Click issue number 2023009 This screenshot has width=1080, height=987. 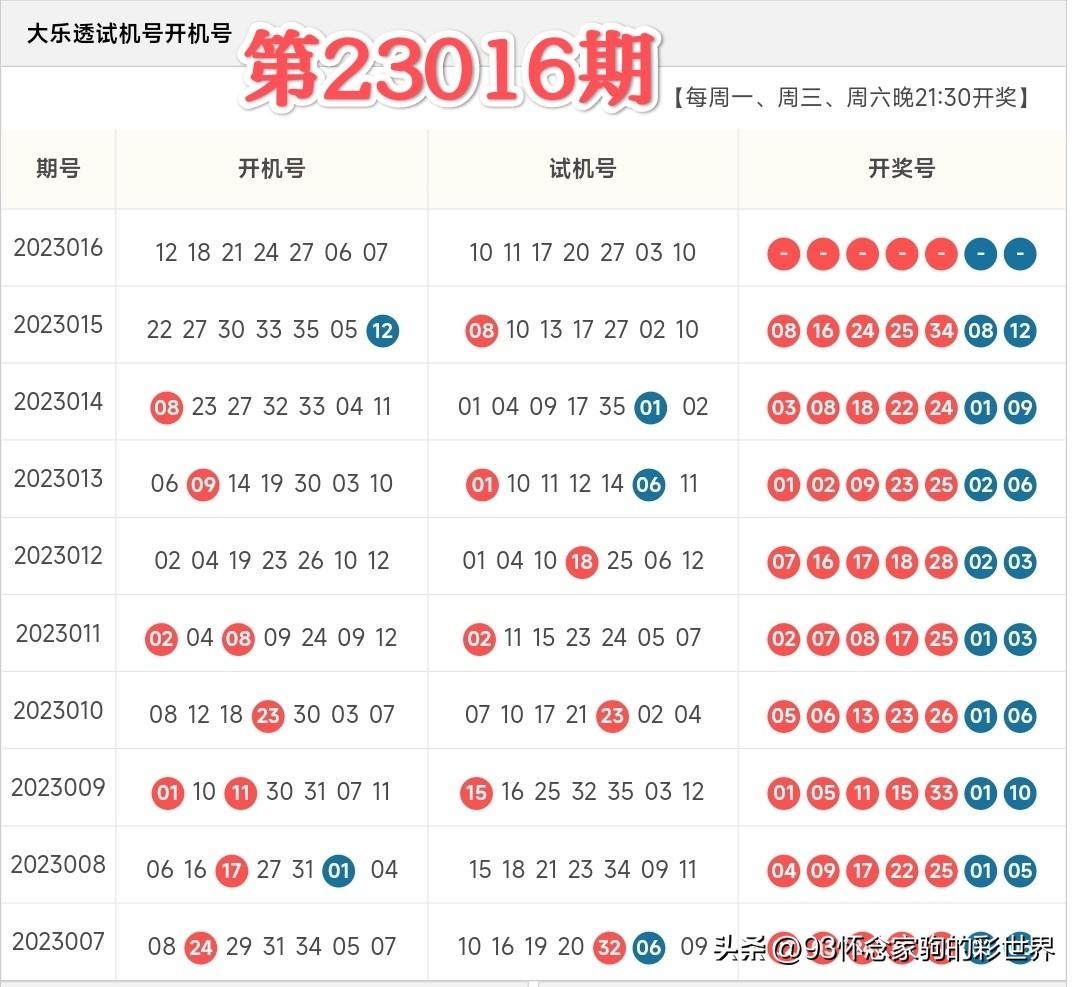58,787
